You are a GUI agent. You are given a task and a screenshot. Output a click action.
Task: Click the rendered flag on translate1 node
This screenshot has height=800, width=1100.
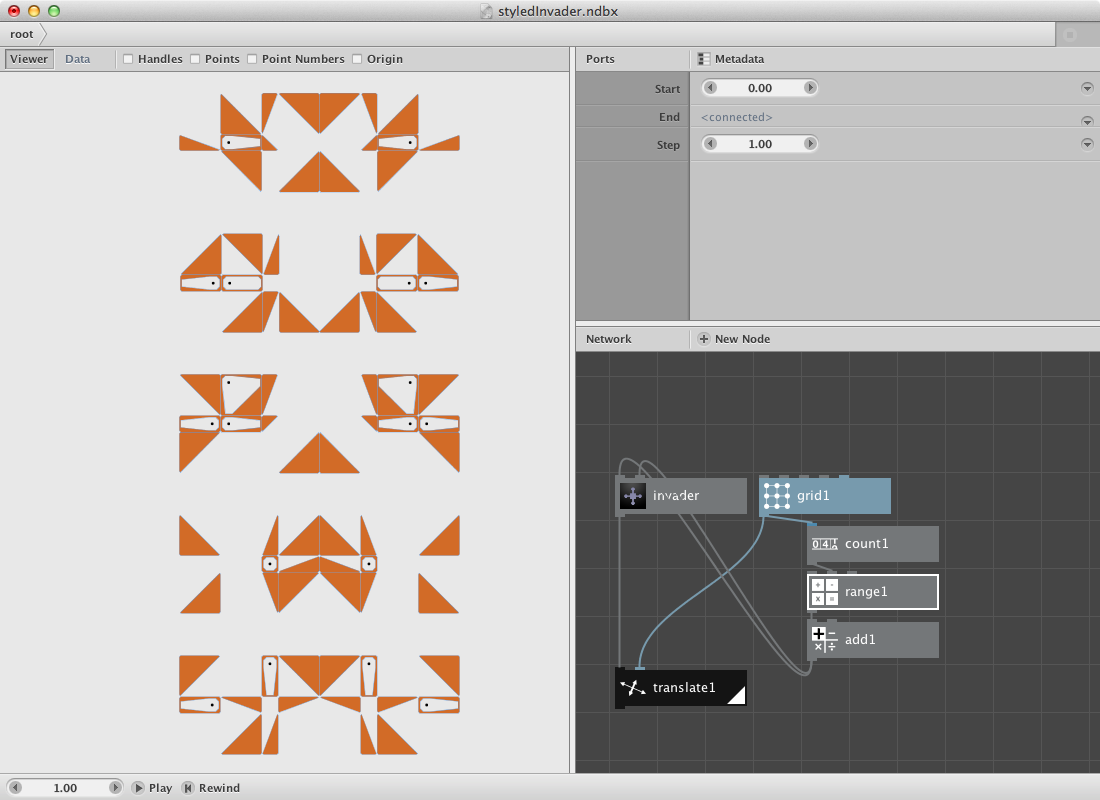tap(736, 695)
